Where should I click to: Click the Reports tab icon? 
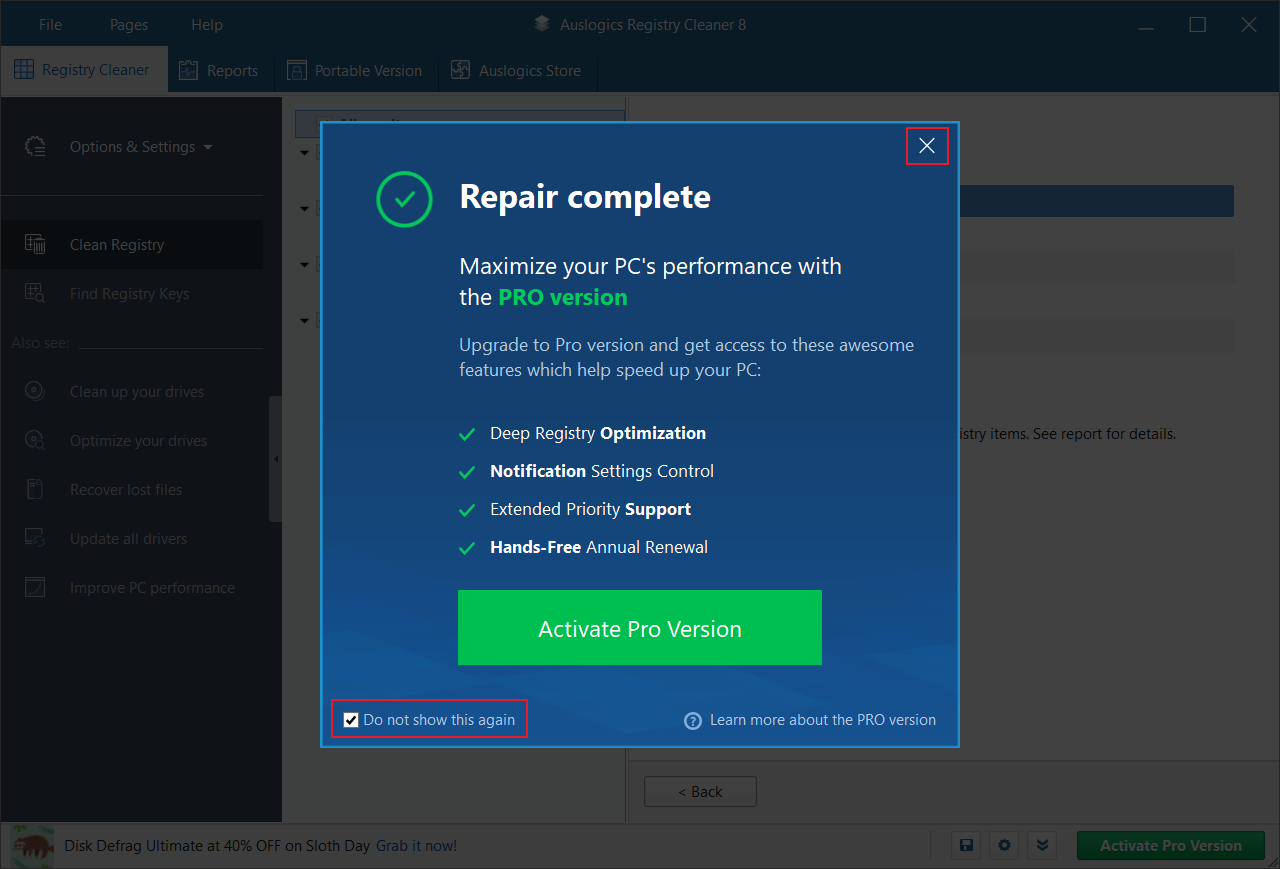pos(188,70)
